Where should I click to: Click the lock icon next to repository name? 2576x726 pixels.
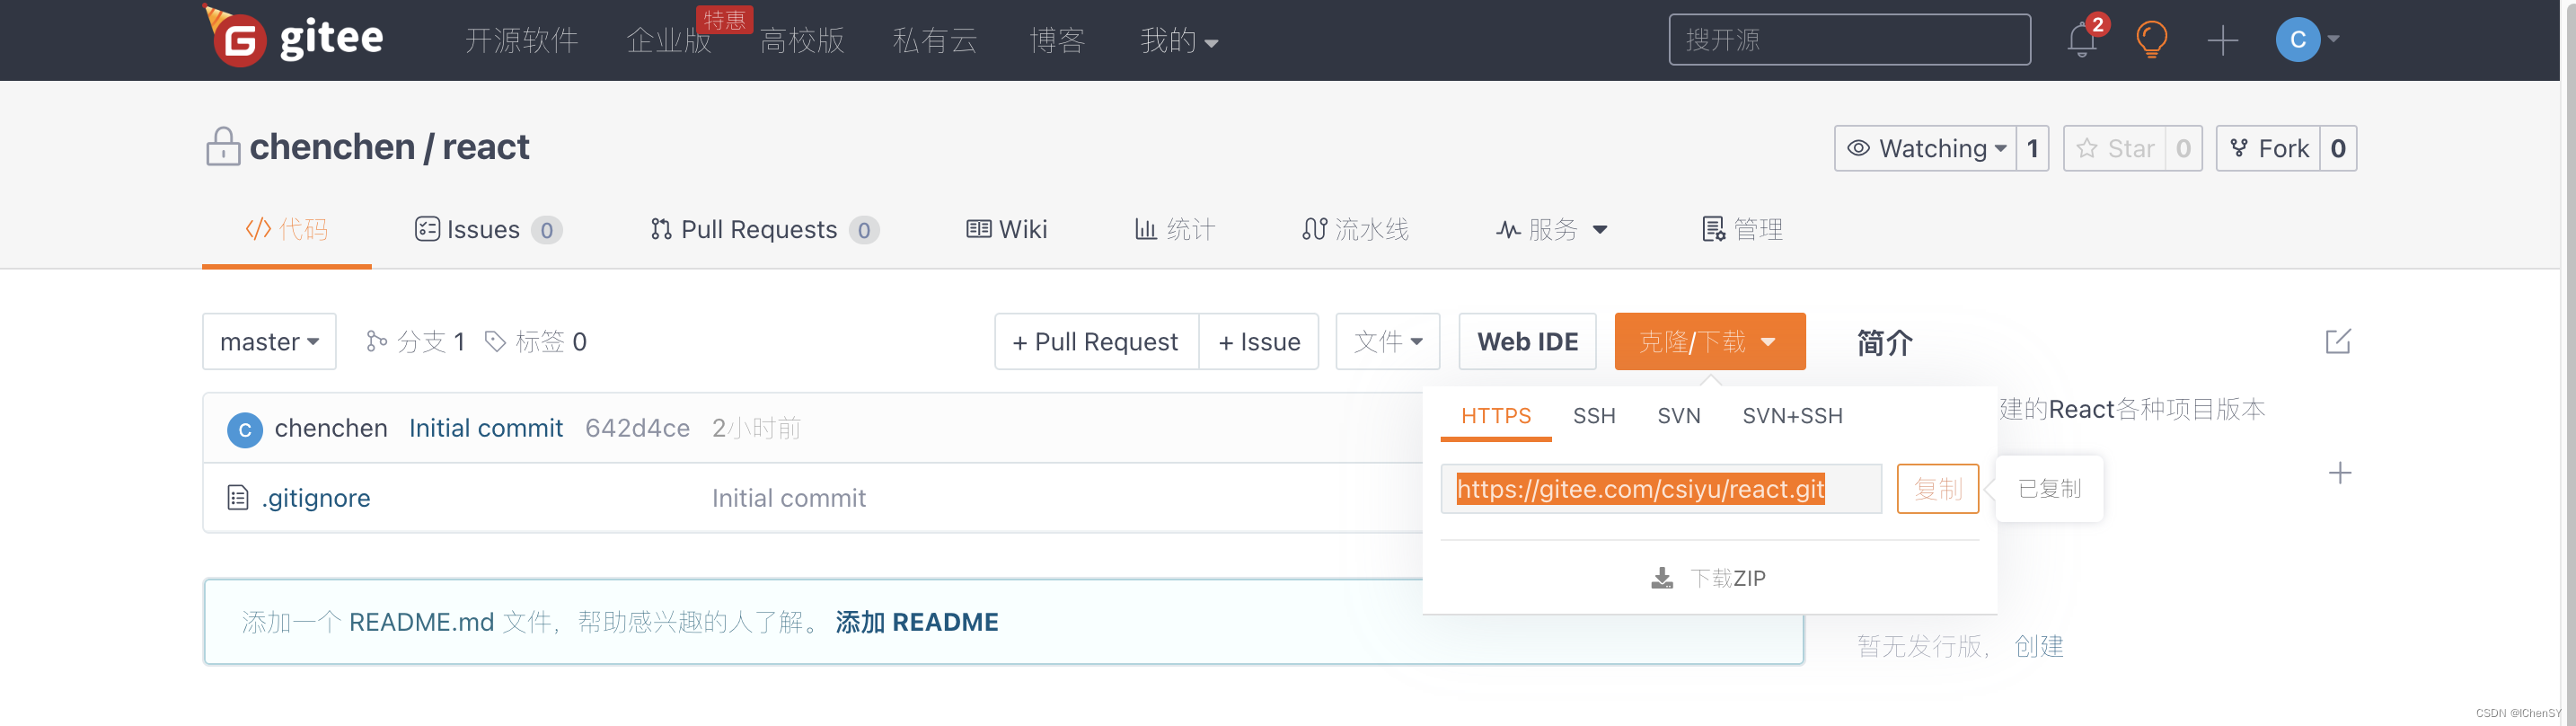point(223,146)
